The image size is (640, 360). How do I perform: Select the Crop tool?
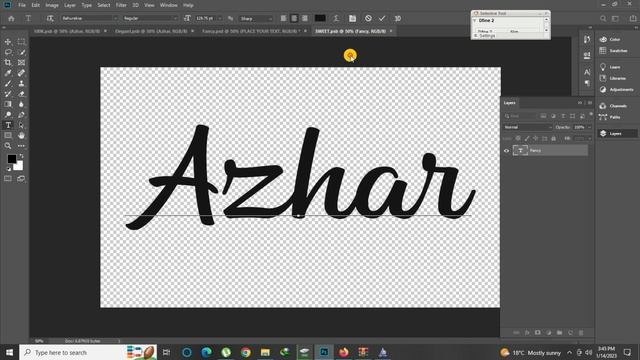click(8, 62)
